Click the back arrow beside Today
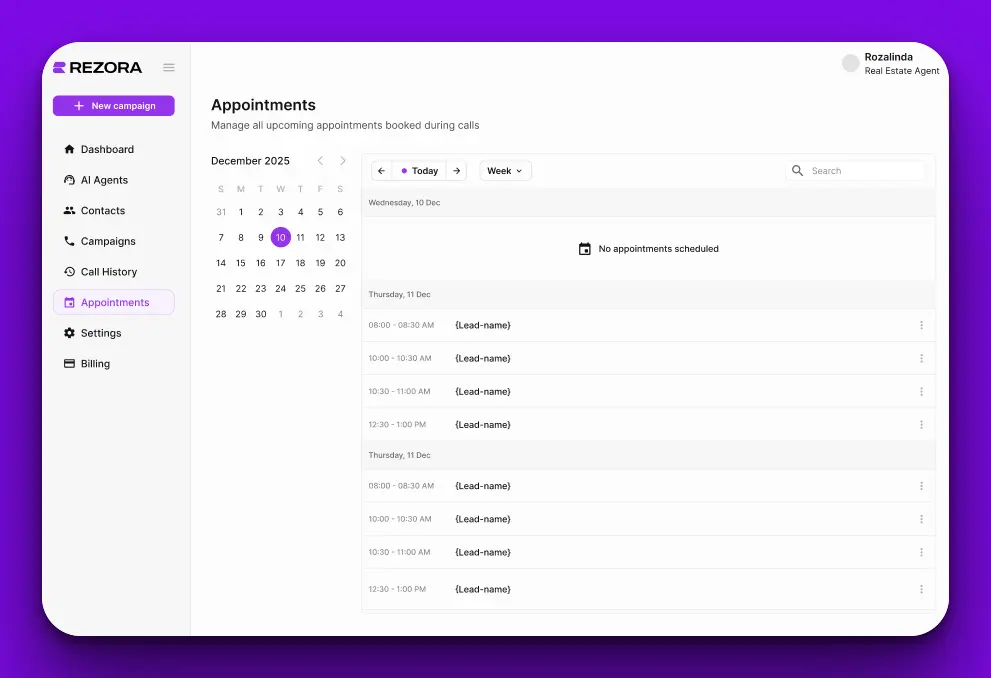991x678 pixels. point(381,171)
